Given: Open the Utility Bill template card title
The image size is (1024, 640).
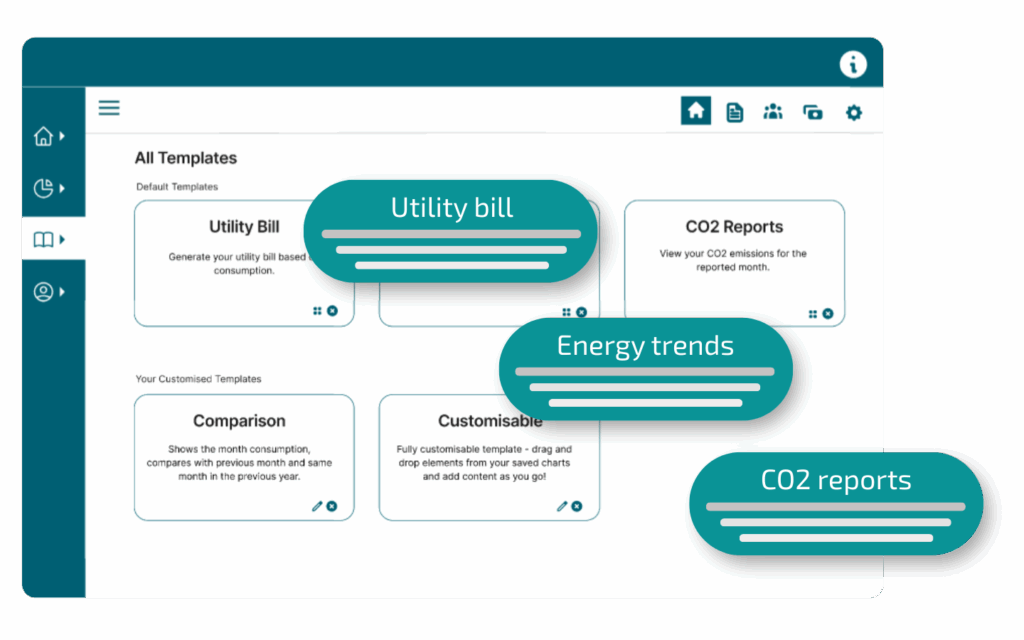Looking at the screenshot, I should pos(244,227).
